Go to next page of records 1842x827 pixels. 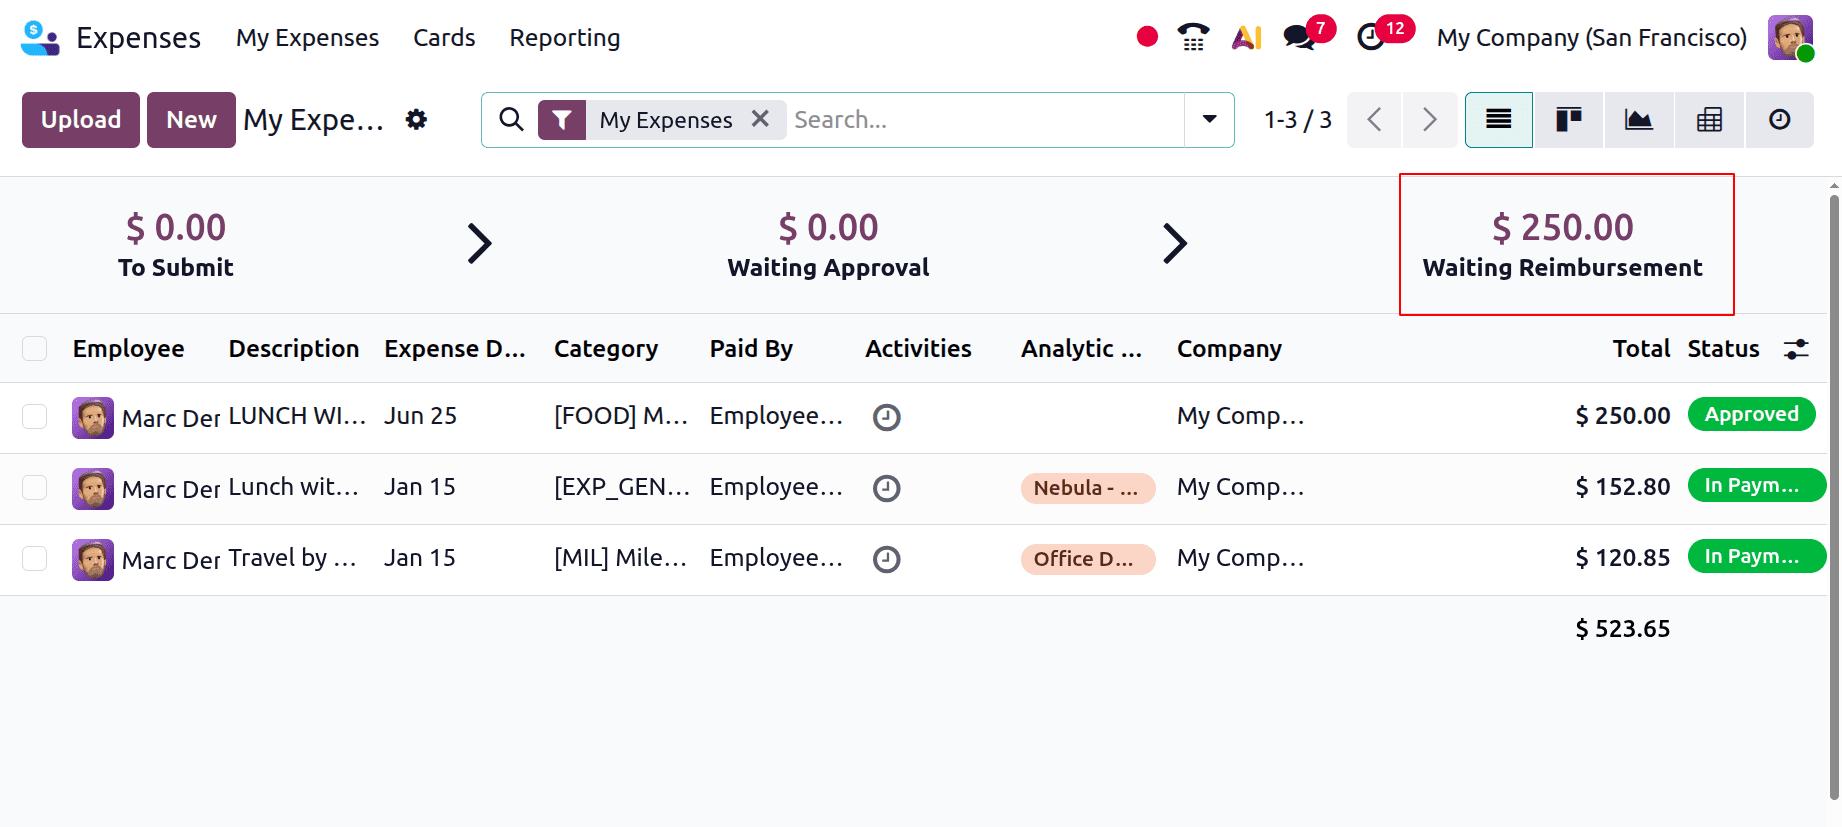coord(1430,120)
